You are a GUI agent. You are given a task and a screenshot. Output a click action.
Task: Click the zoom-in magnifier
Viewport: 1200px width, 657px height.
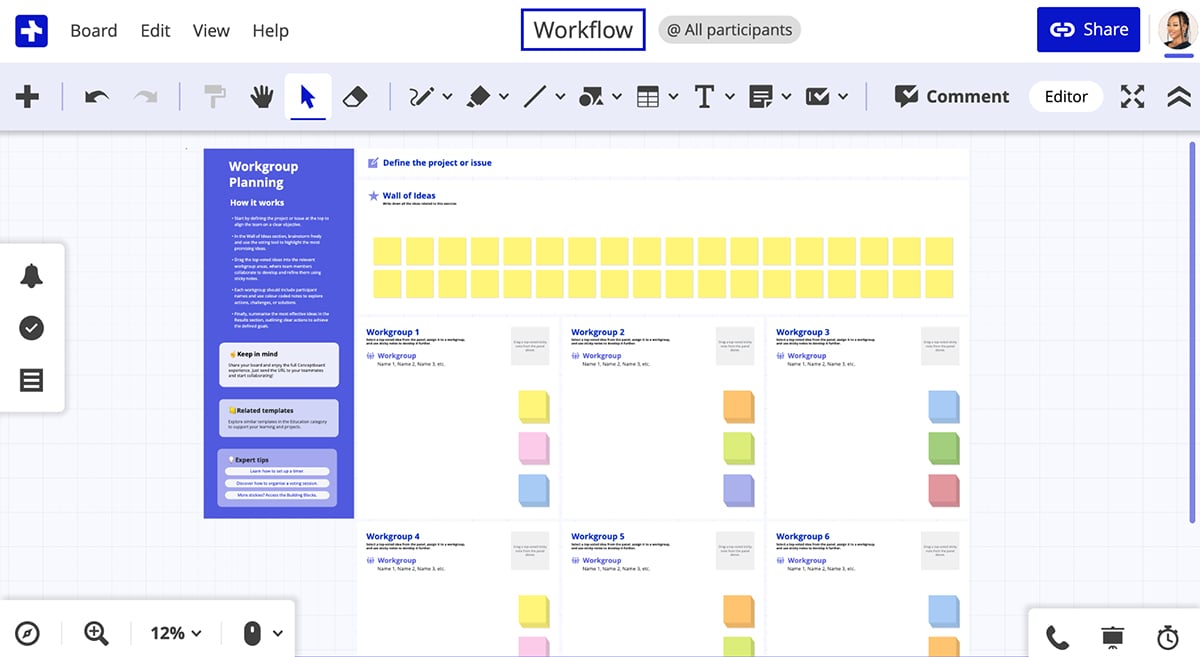pos(96,633)
